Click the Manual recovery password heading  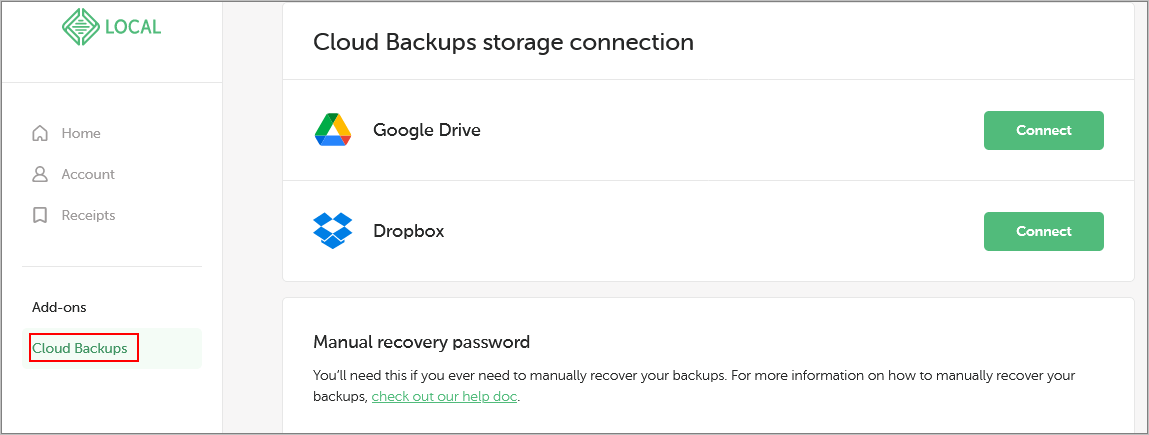coord(421,342)
